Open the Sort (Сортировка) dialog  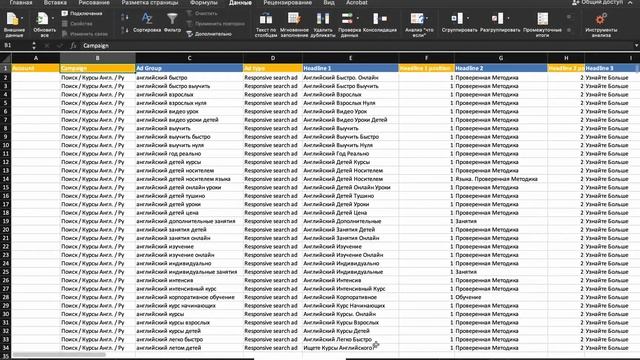147,22
